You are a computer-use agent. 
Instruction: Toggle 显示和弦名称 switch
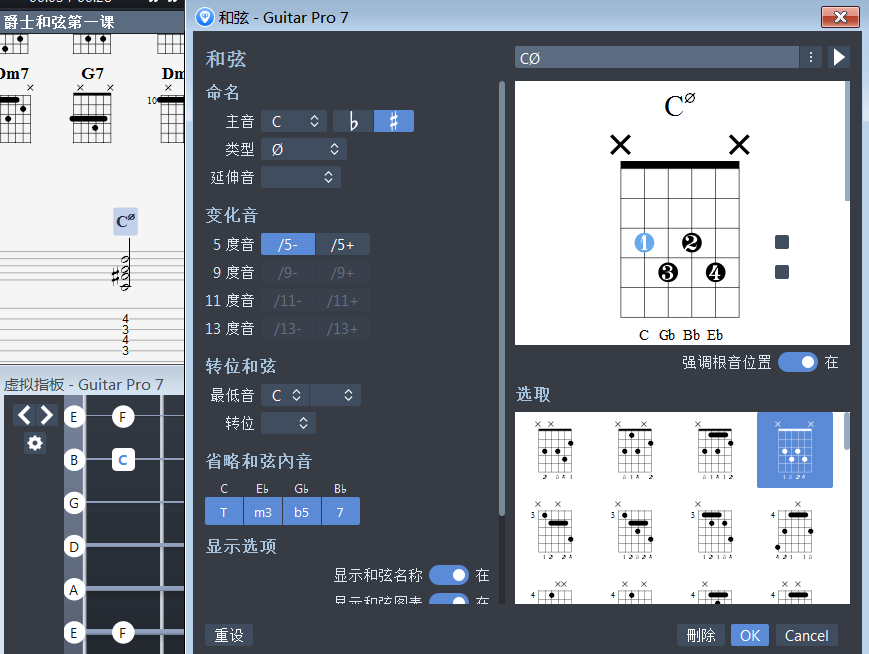tap(448, 575)
